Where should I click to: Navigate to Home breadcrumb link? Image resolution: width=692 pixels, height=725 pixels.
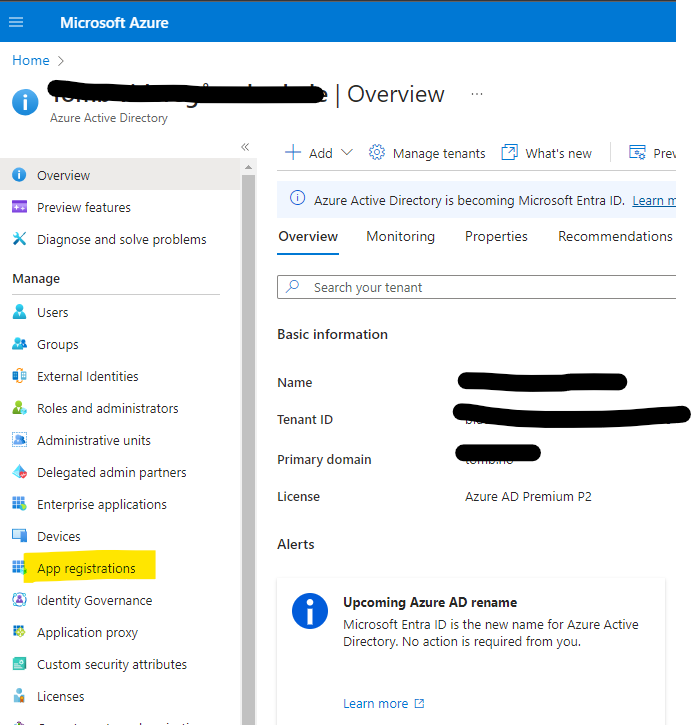click(x=30, y=61)
